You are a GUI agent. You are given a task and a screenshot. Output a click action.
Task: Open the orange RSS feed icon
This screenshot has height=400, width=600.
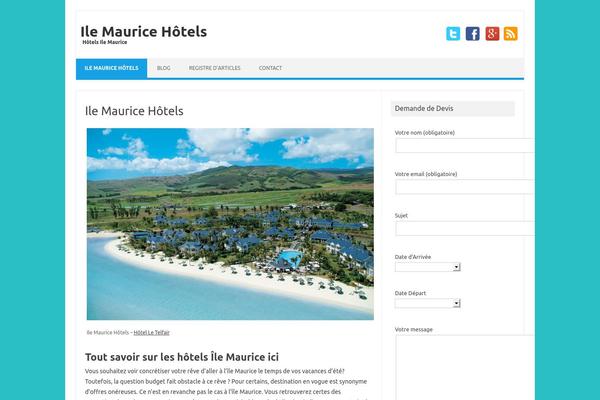(x=511, y=34)
